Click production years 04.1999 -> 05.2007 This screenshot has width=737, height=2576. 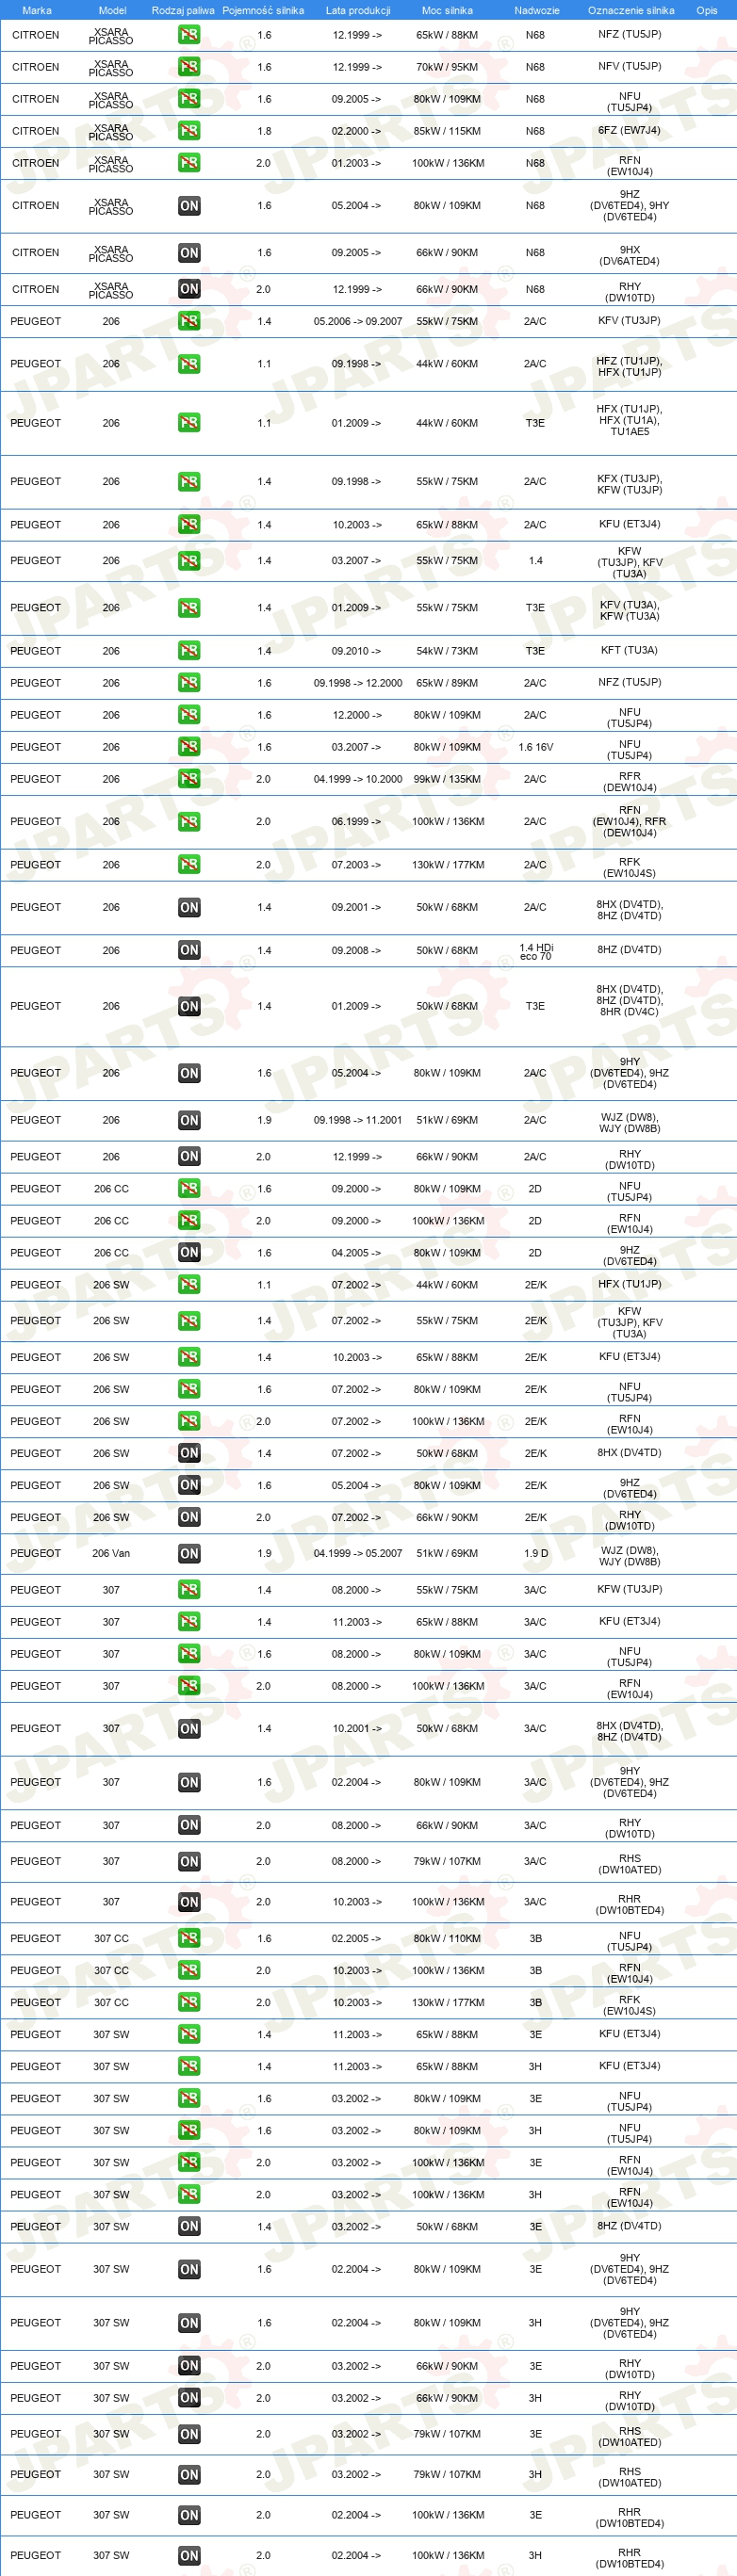click(358, 1554)
